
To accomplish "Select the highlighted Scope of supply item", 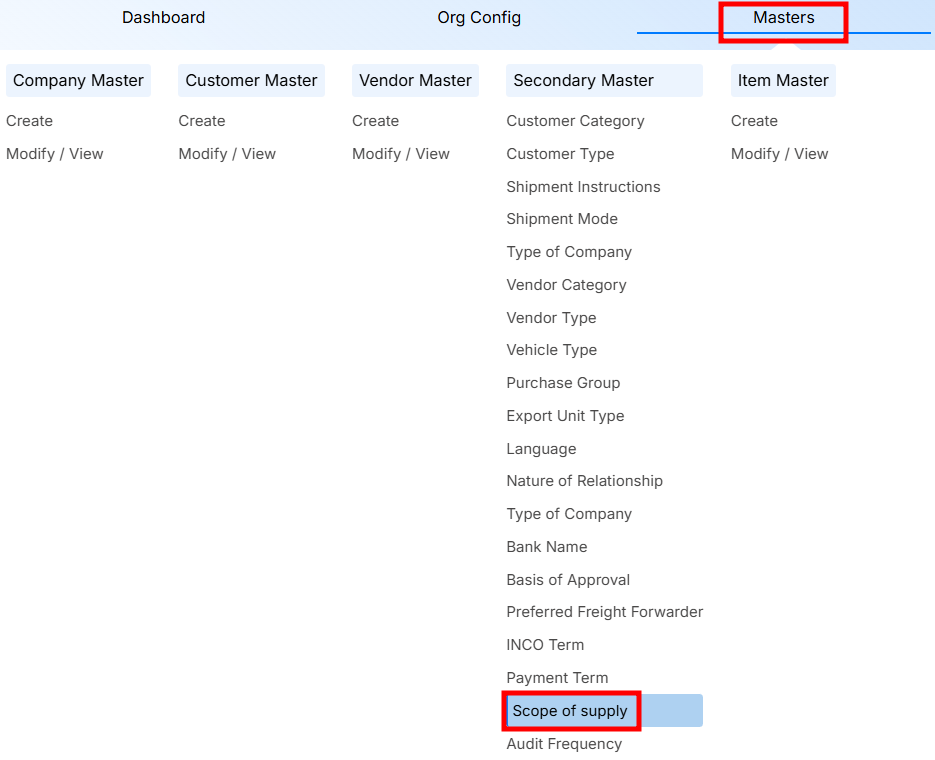I will [570, 711].
